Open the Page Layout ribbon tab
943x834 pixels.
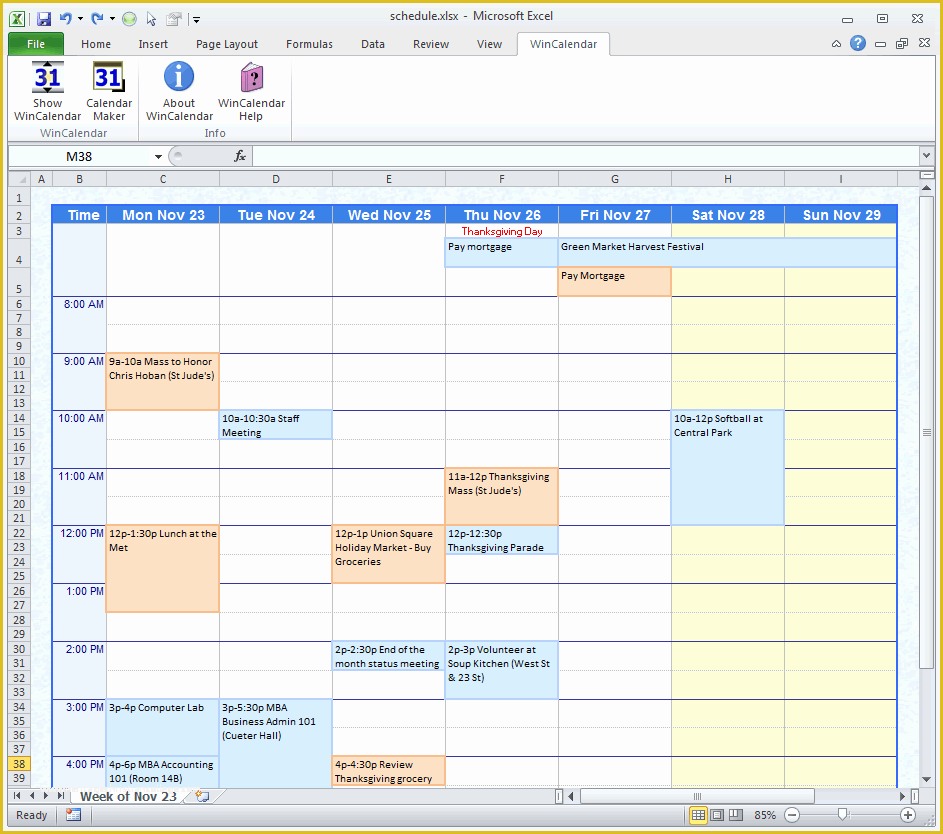(x=227, y=44)
